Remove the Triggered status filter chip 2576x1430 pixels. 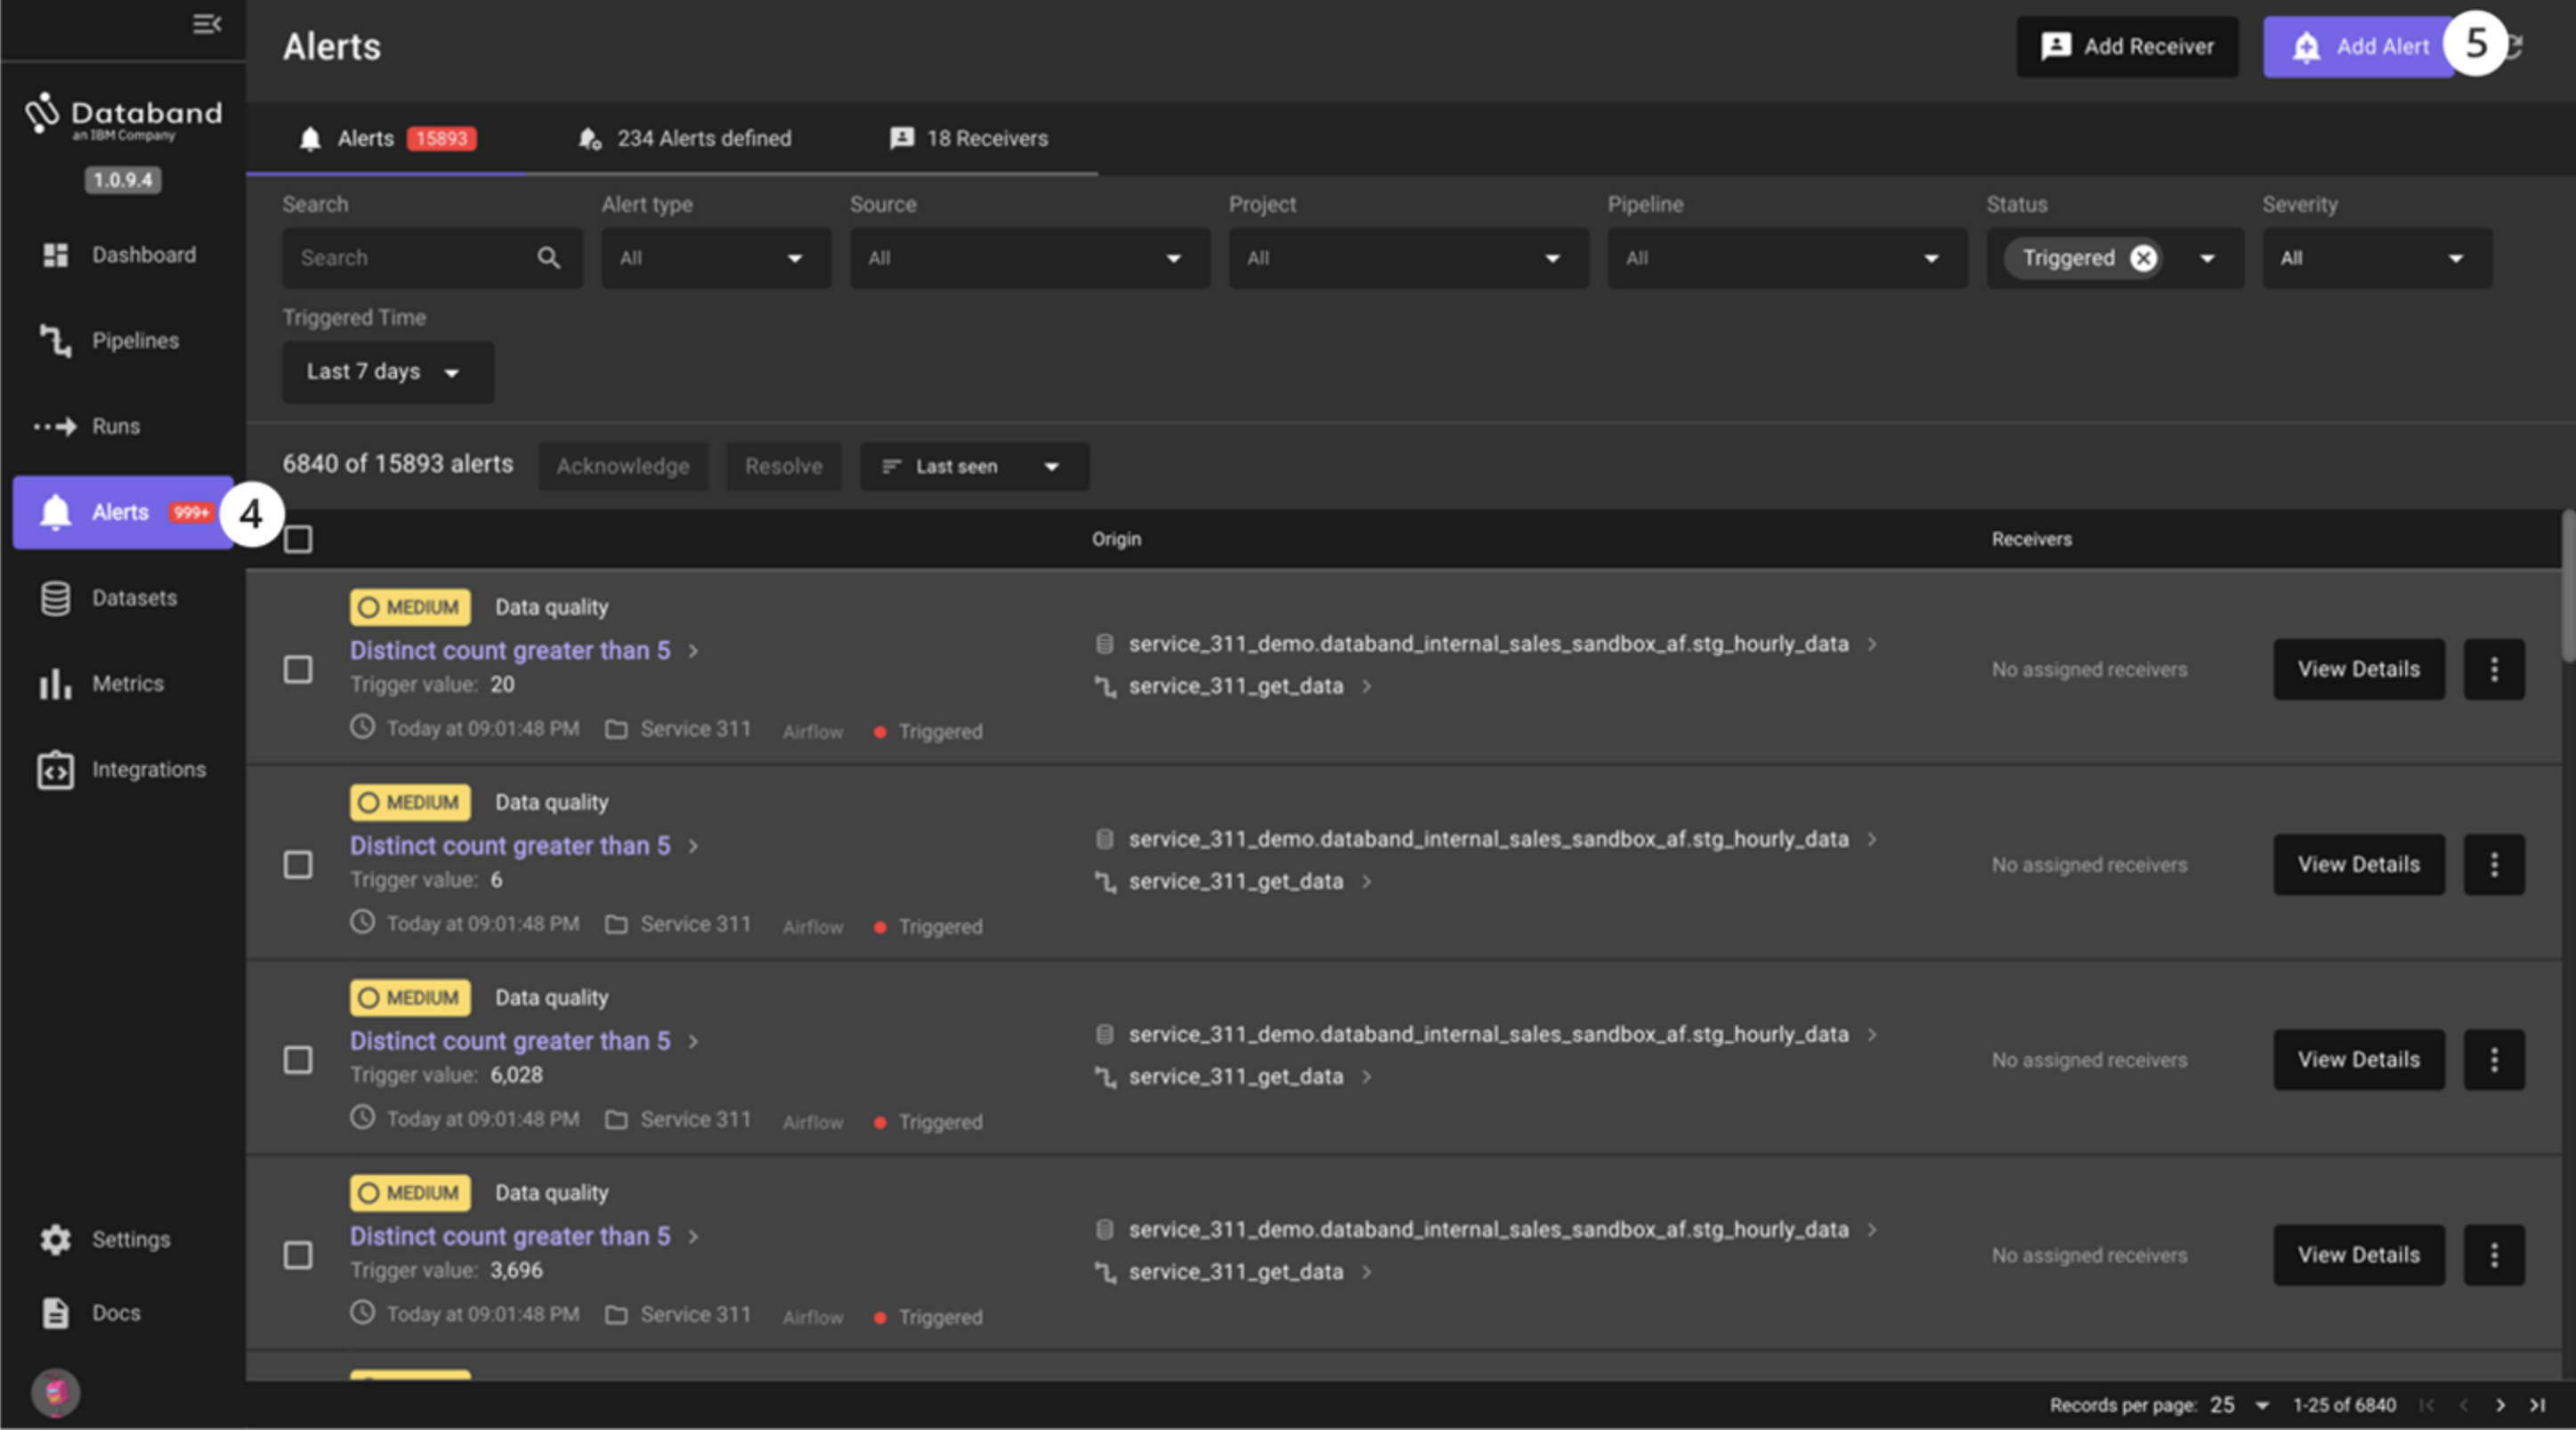[x=2143, y=258]
